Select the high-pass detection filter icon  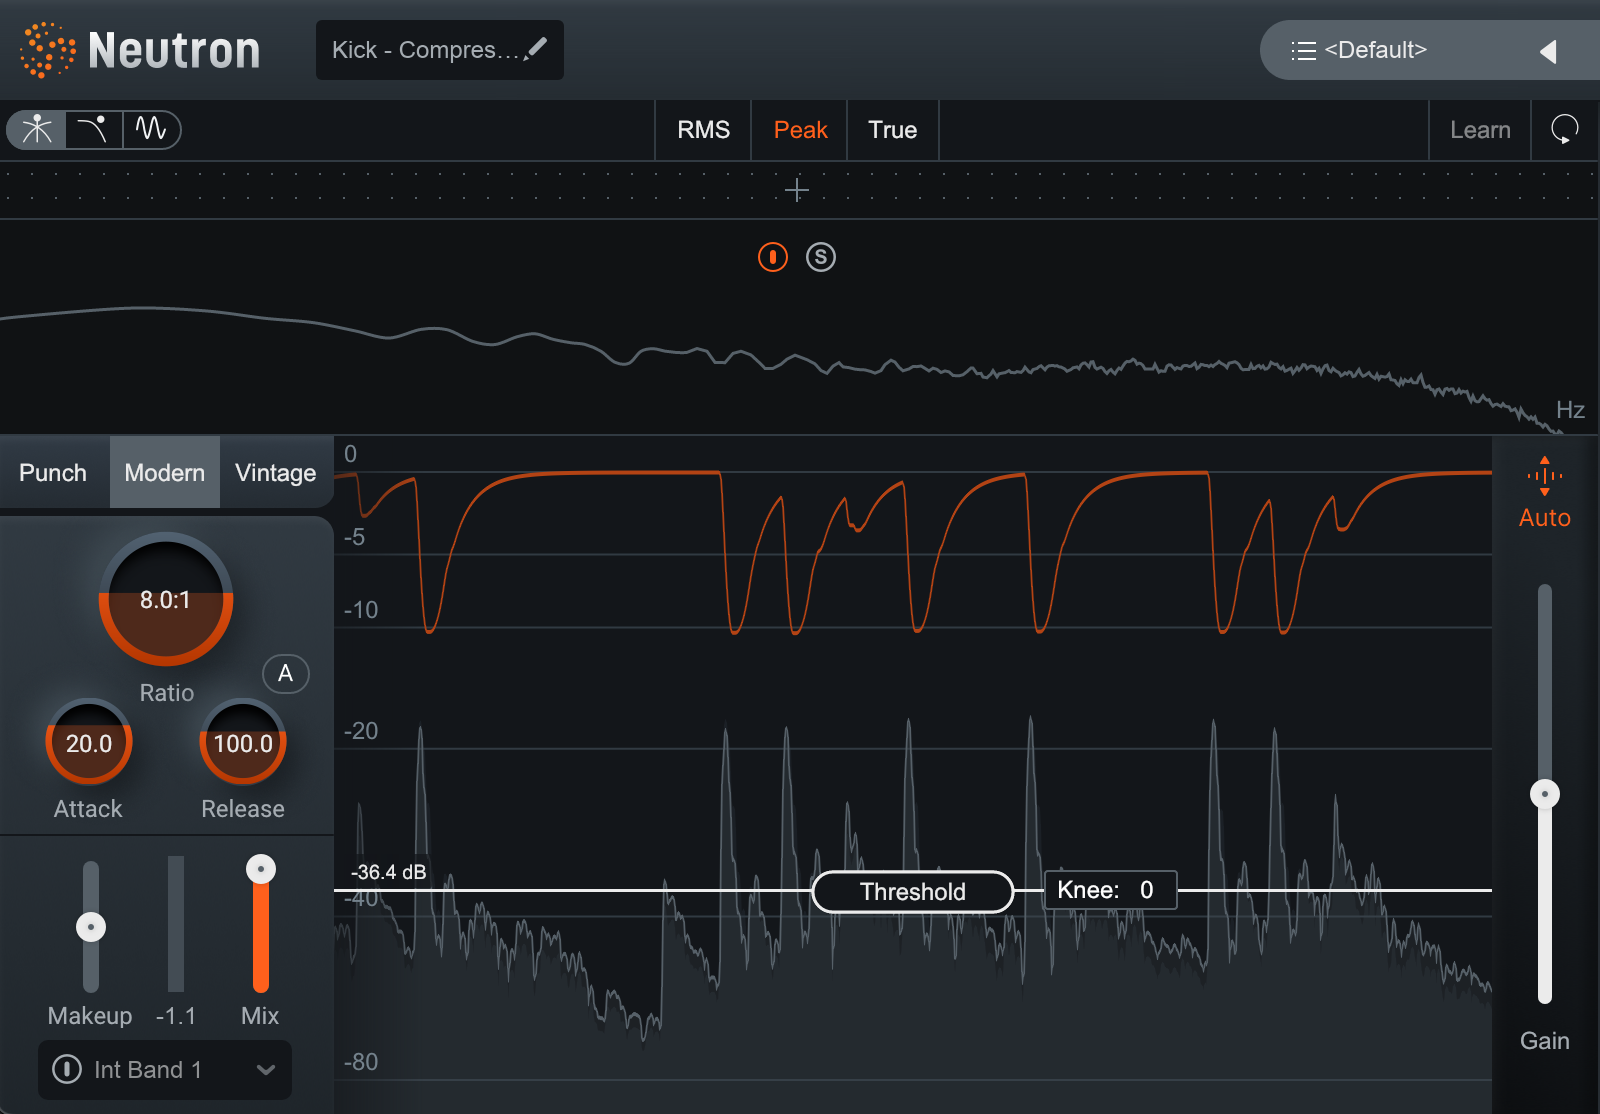coord(94,129)
